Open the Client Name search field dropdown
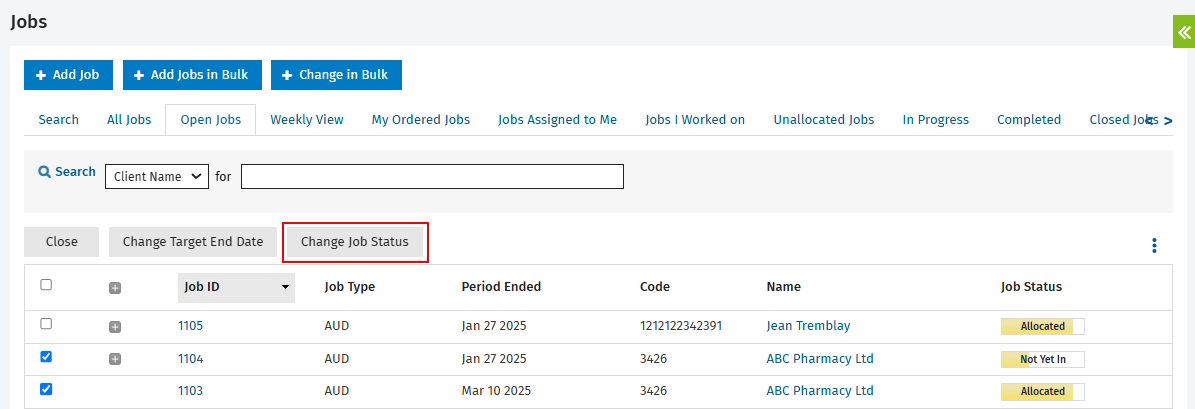The image size is (1195, 409). [x=157, y=176]
